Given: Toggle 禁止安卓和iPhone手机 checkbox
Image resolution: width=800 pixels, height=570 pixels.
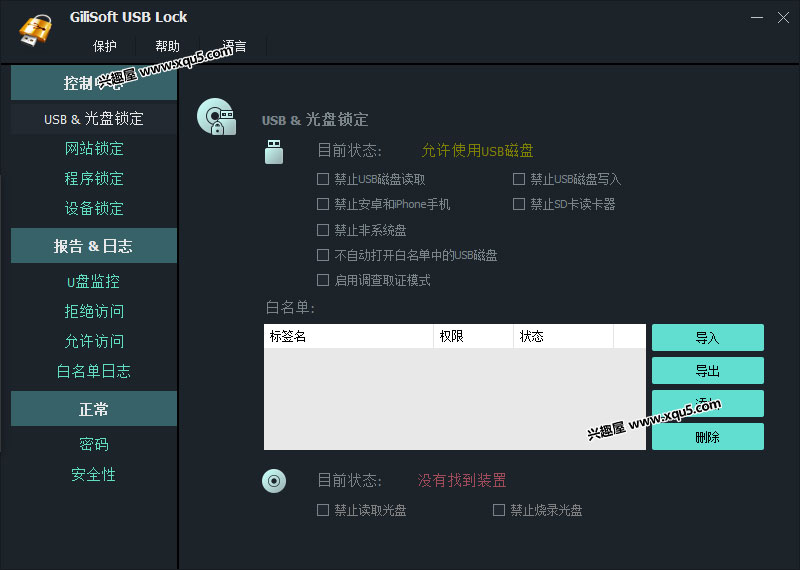Looking at the screenshot, I should 322,204.
